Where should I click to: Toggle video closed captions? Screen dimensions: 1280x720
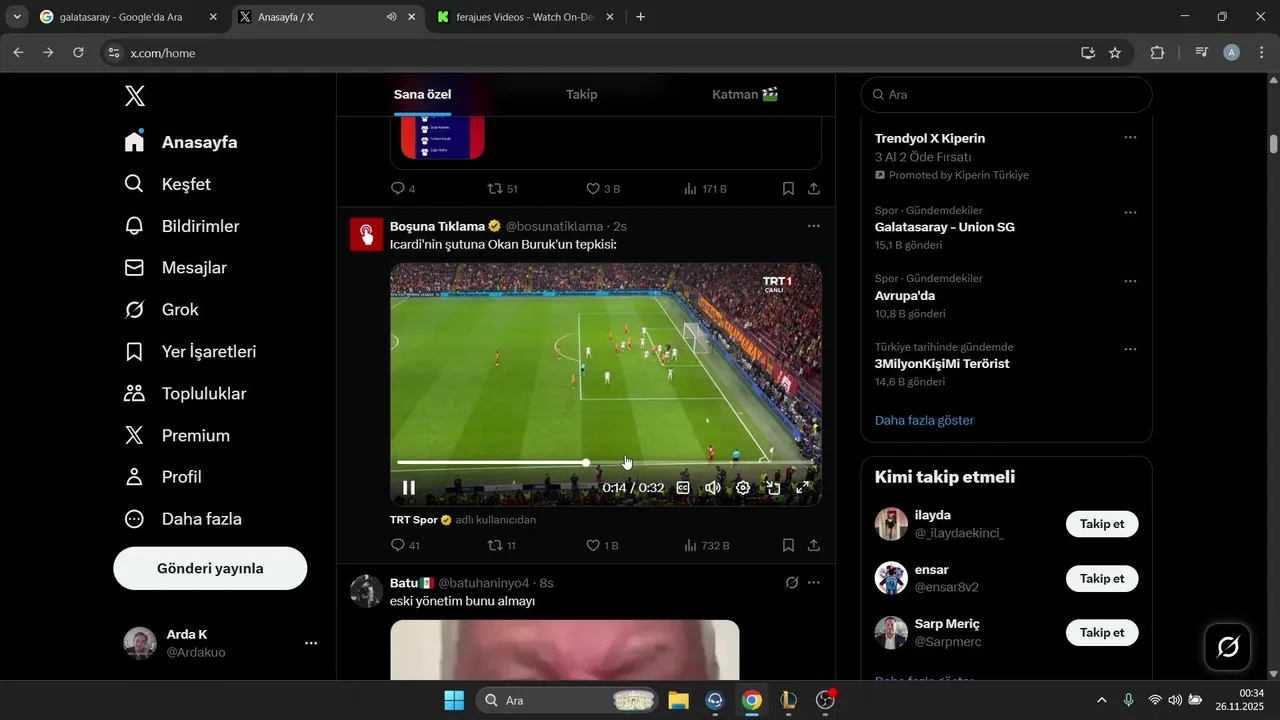[x=683, y=488]
